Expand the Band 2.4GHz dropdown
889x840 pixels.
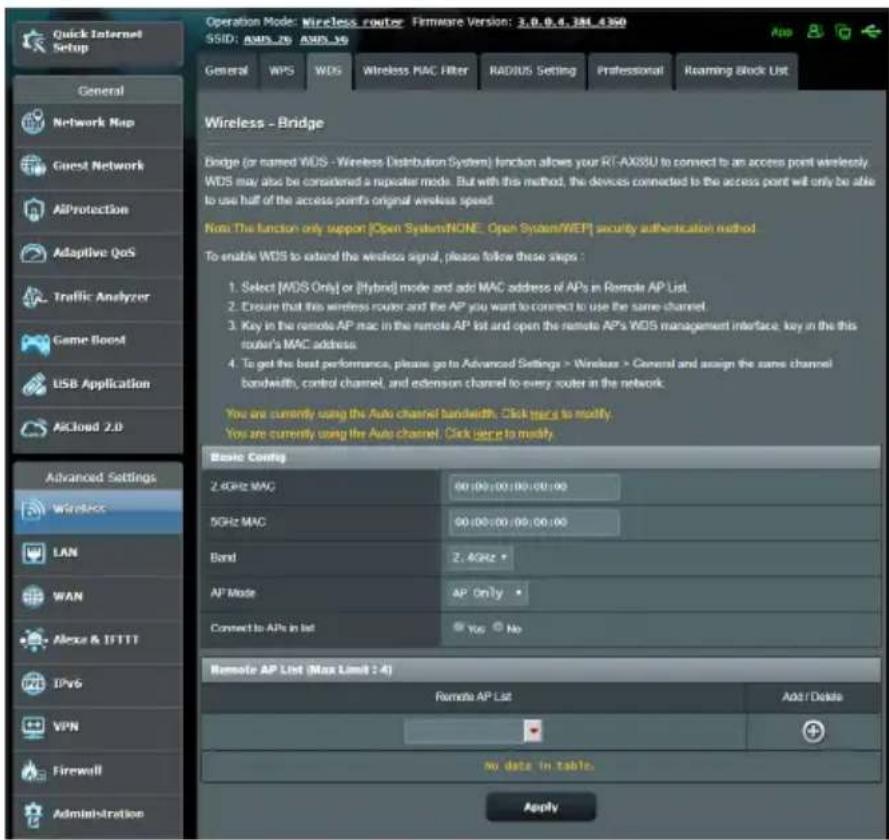(480, 558)
